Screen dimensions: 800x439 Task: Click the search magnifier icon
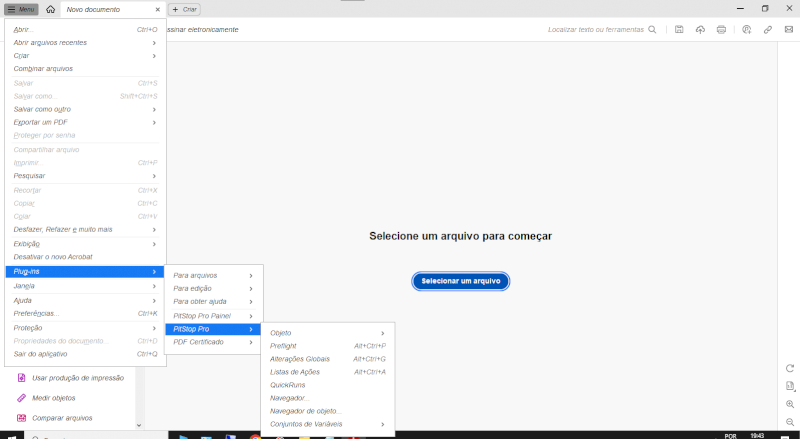[x=652, y=30]
